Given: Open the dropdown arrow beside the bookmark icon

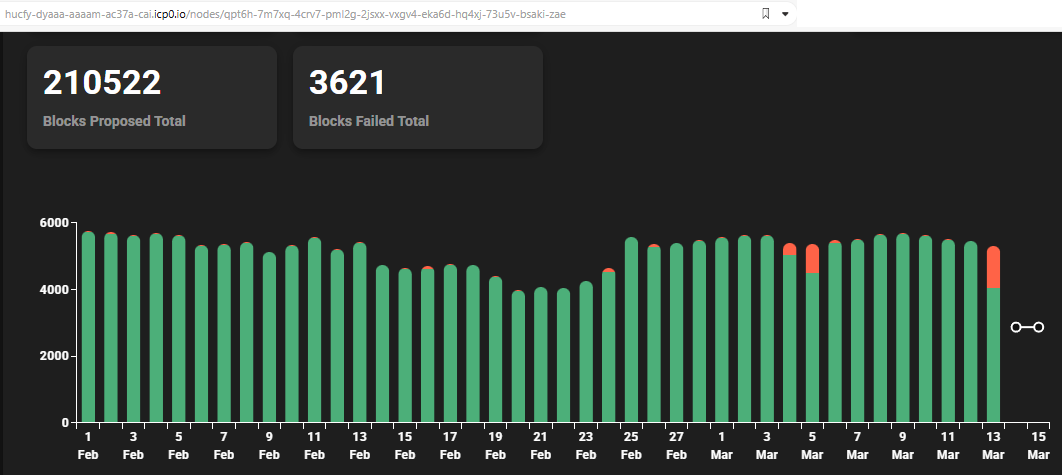Looking at the screenshot, I should (x=785, y=14).
